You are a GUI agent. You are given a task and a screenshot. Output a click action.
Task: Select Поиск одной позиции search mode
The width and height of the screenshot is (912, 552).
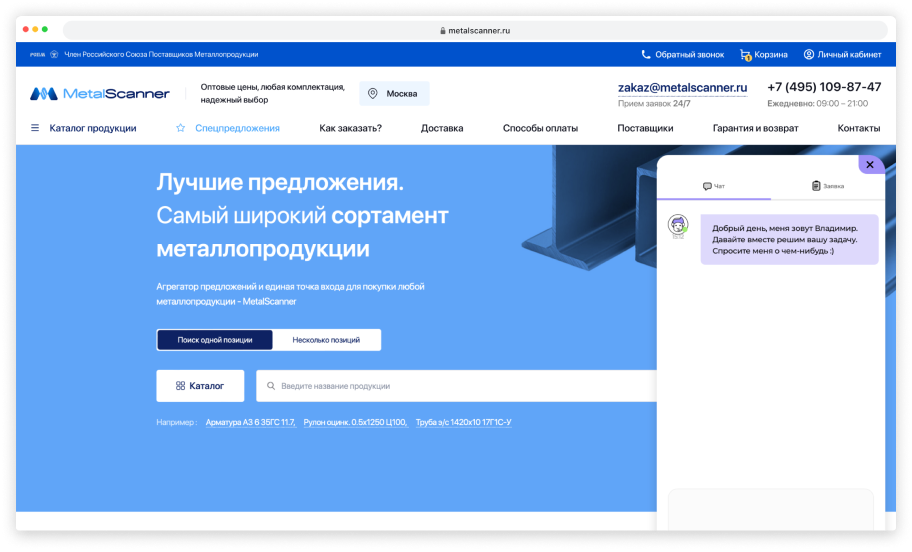tap(215, 340)
